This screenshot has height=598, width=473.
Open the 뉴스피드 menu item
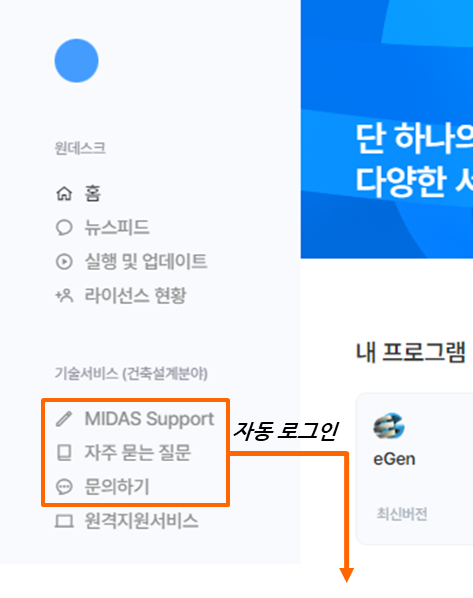click(x=117, y=228)
